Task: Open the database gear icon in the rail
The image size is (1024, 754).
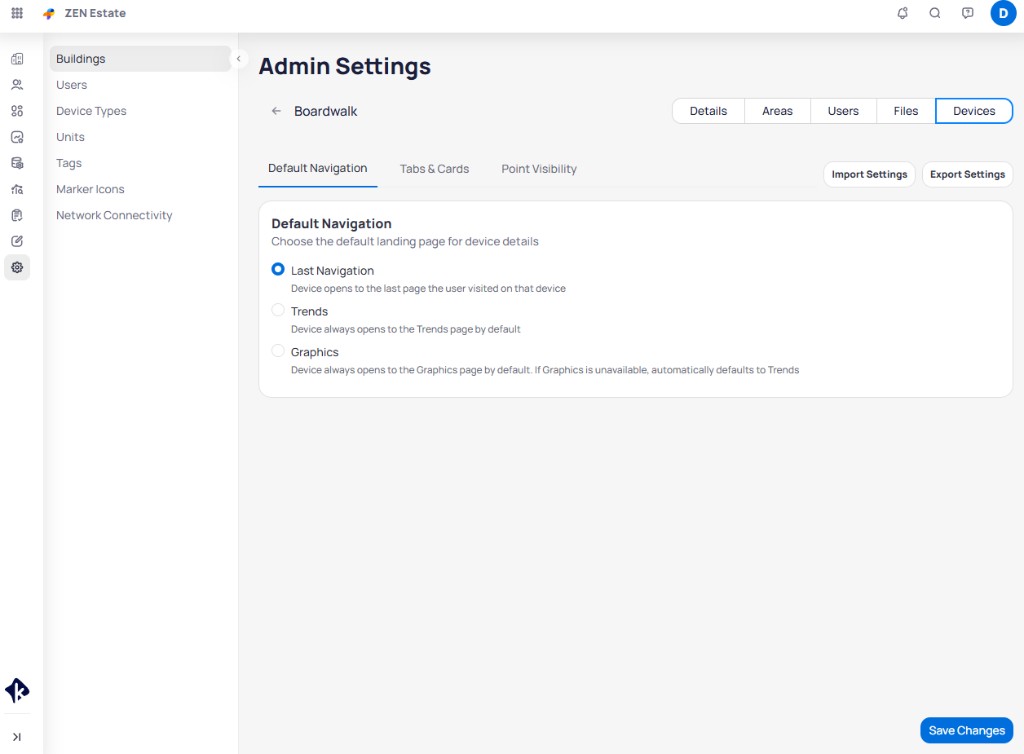Action: [x=17, y=163]
